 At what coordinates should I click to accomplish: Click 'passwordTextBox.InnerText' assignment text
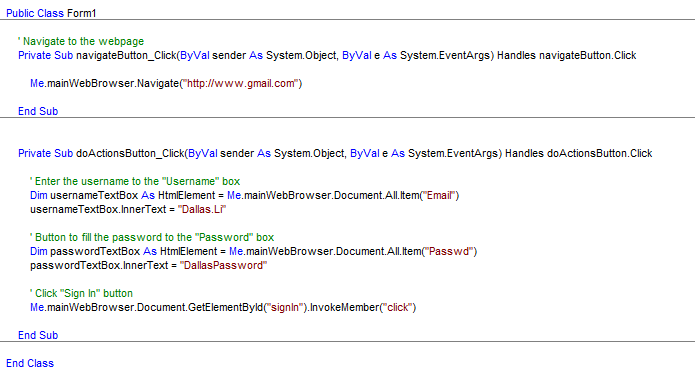point(148,265)
